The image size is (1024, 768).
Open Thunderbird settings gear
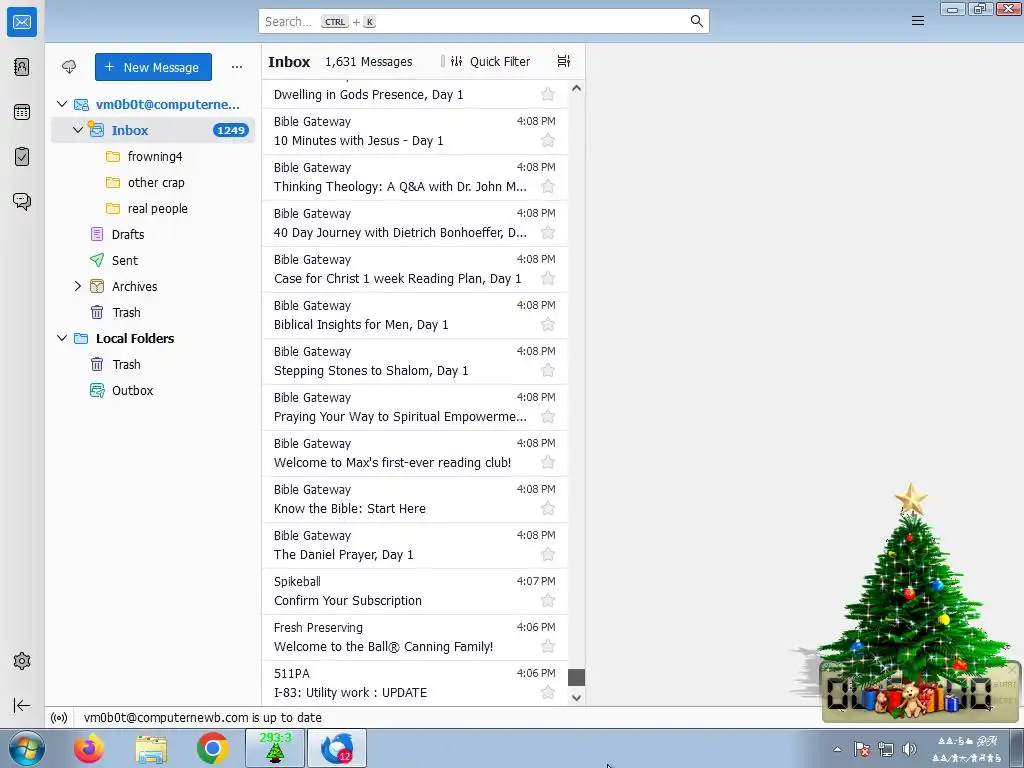[x=22, y=661]
